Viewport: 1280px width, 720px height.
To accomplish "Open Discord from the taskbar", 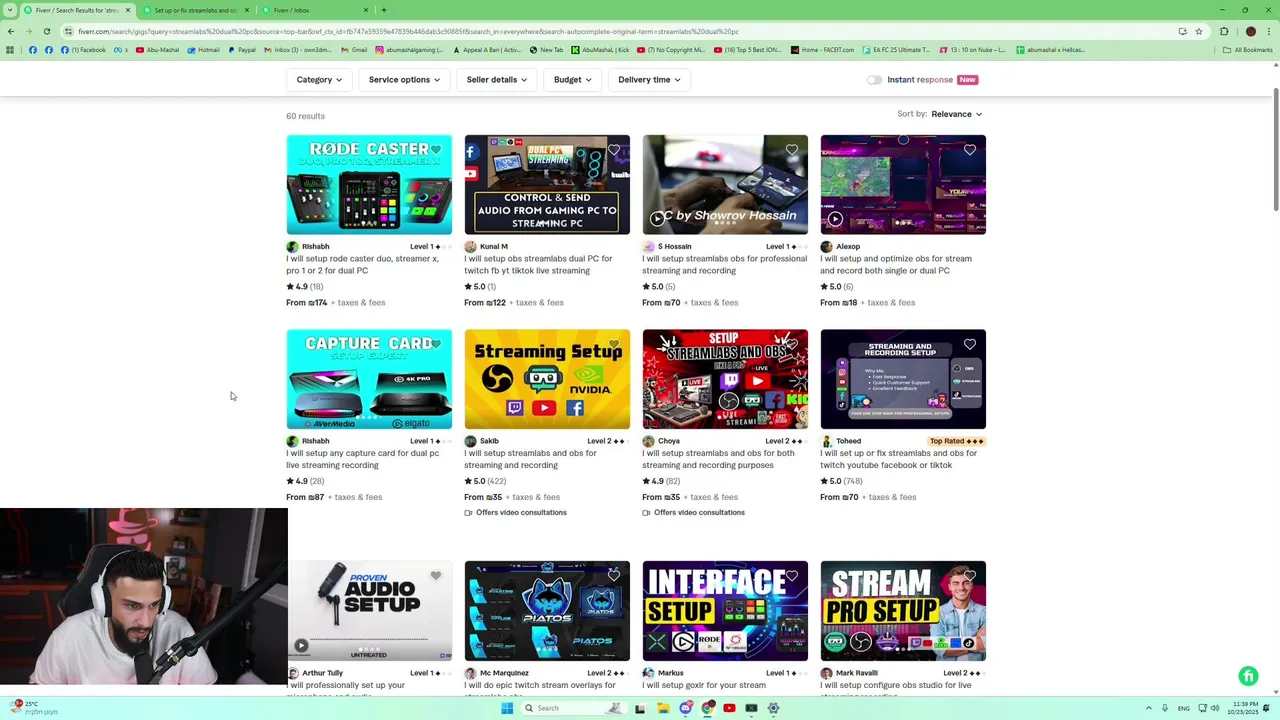I will pos(685,708).
